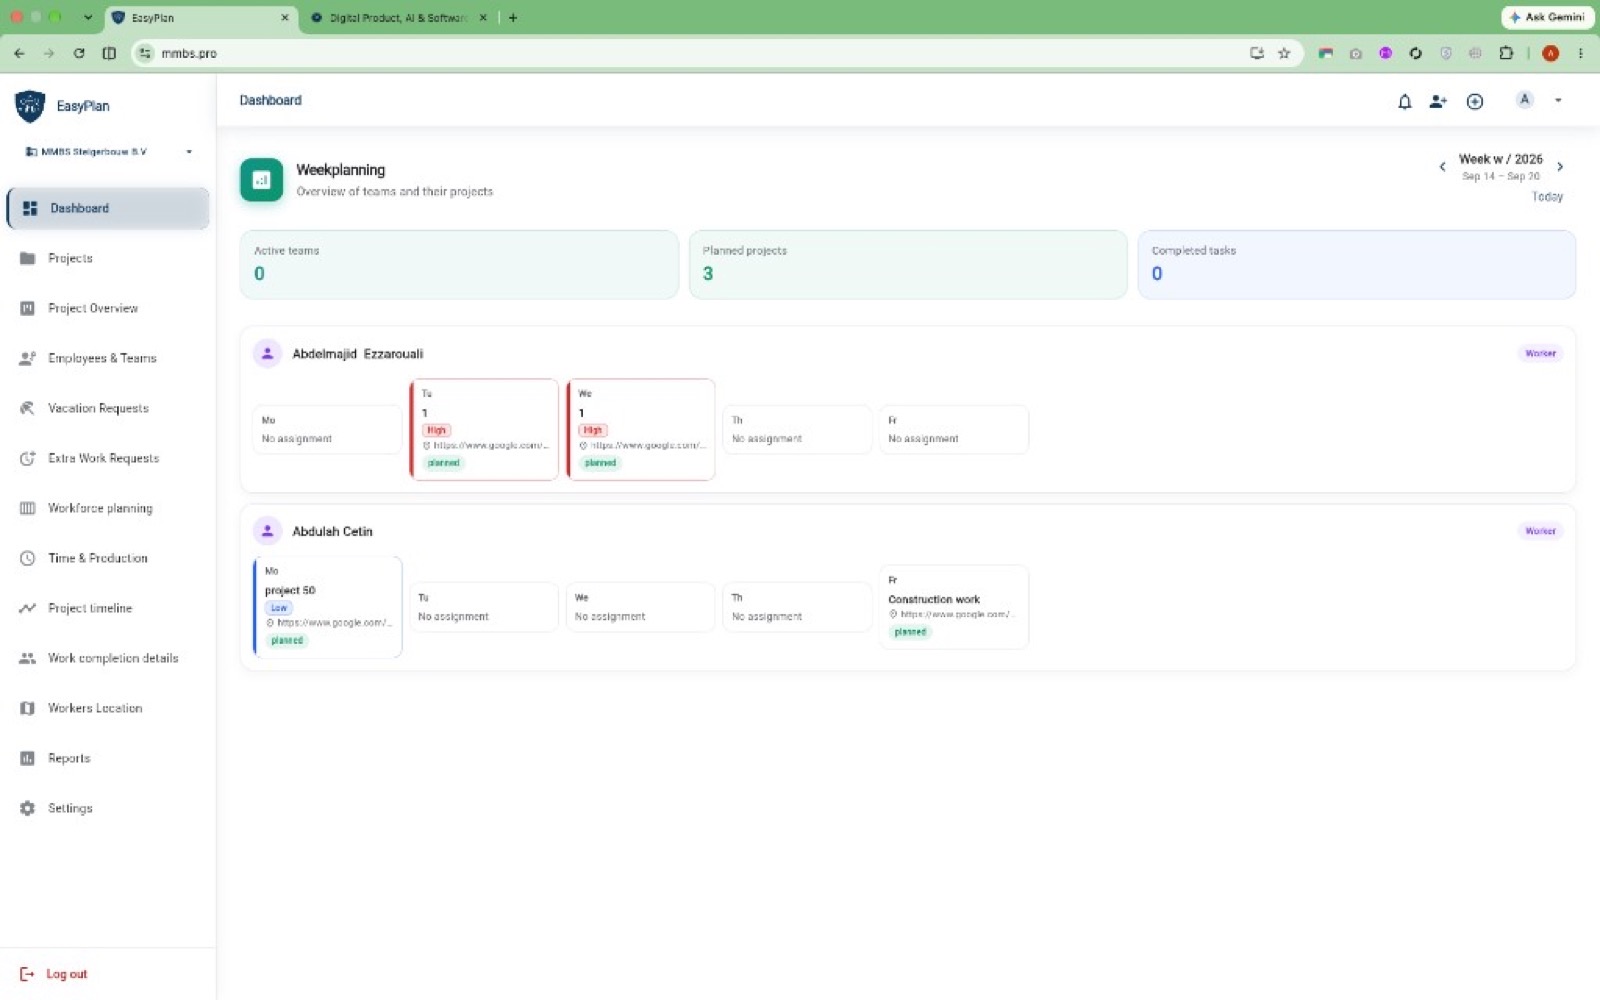This screenshot has width=1600, height=1000.
Task: Open the user avatar 'A' in header
Action: [x=1524, y=99]
